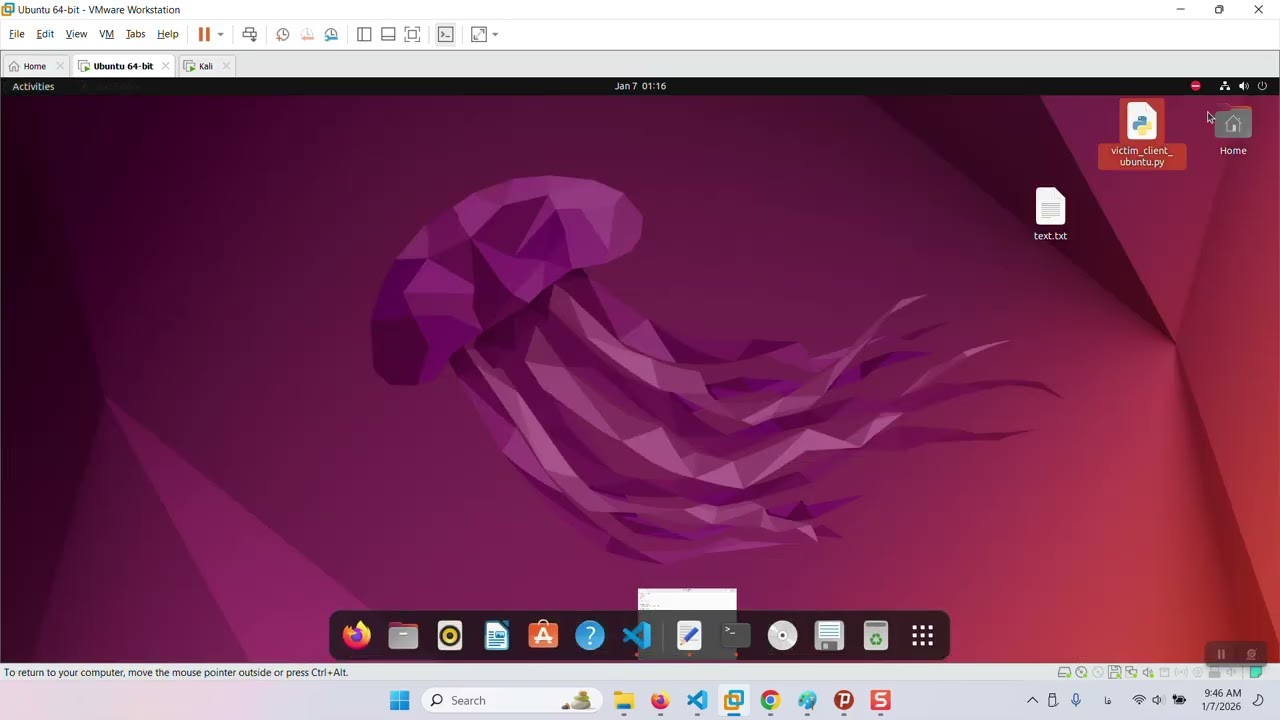Open Windows Start menu
Image resolution: width=1280 pixels, height=720 pixels.
tap(399, 700)
